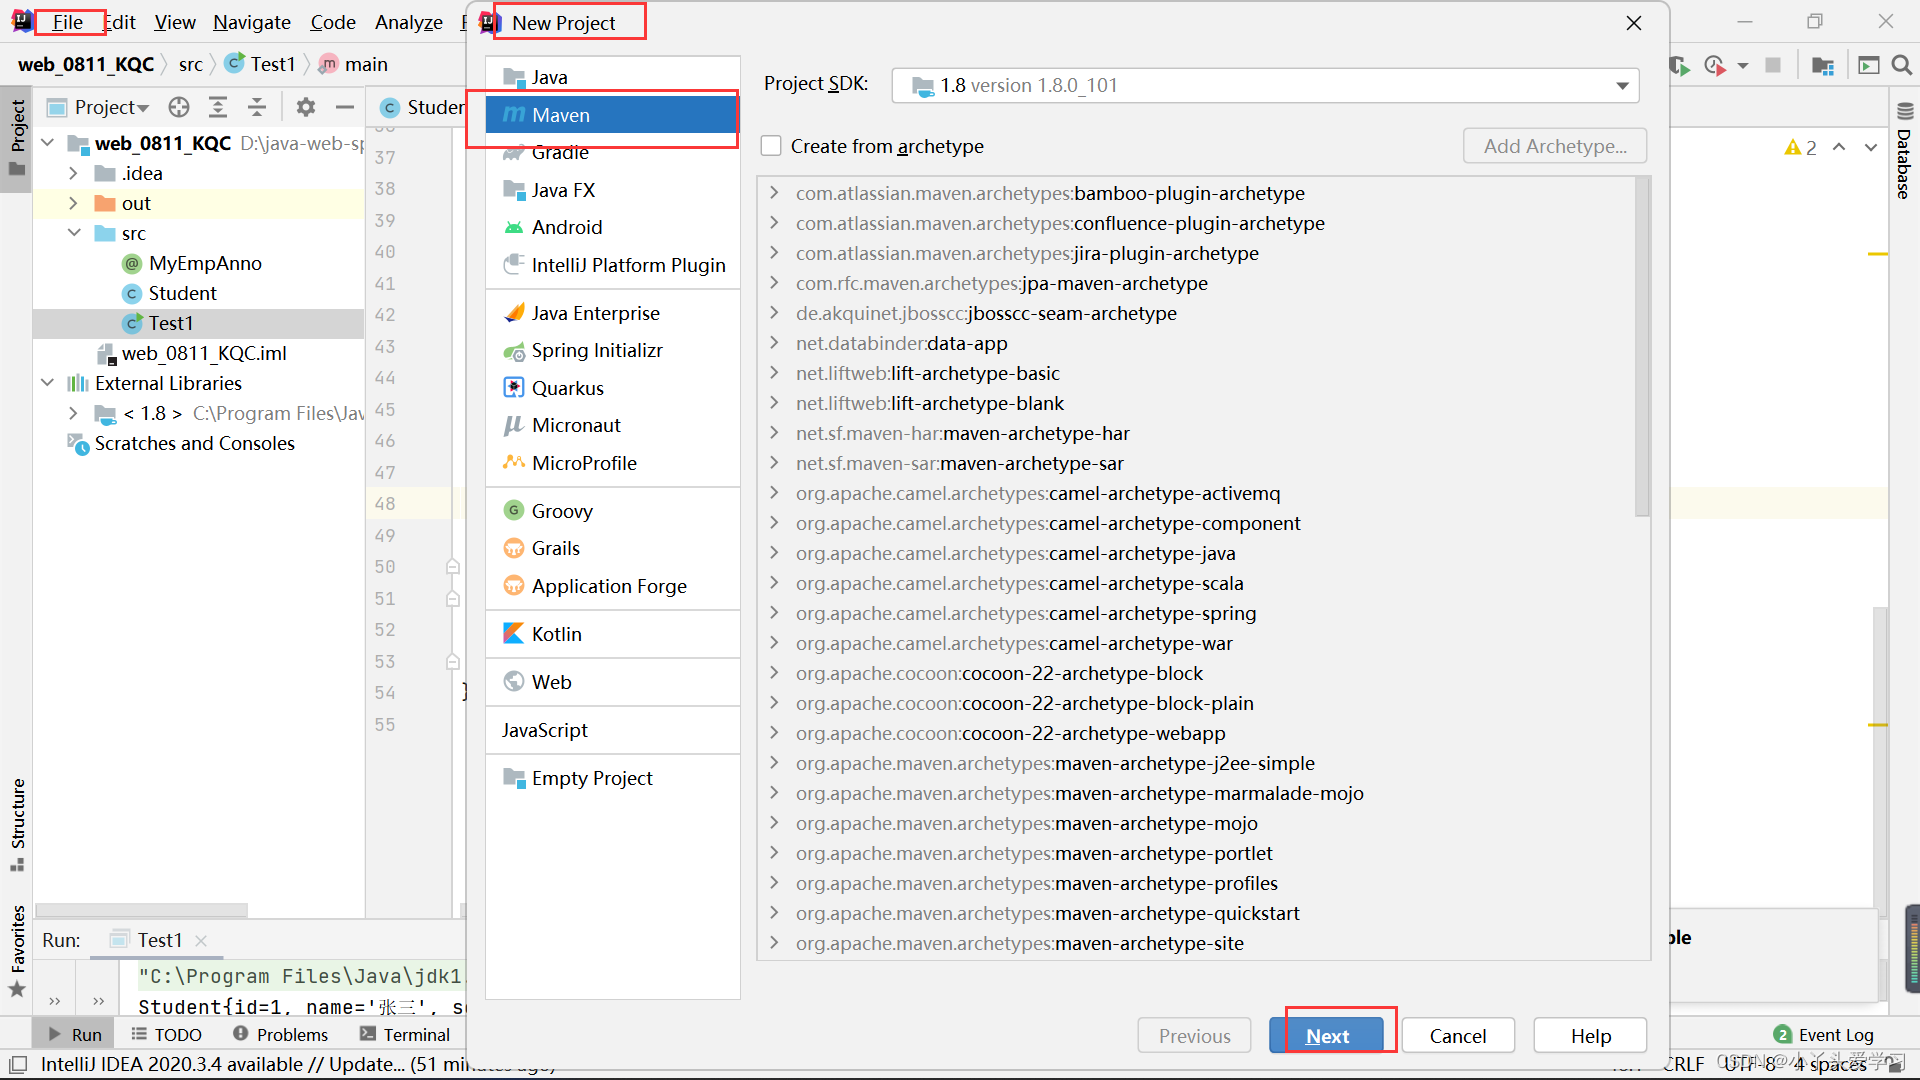Open the Navigate menu

pos(252,22)
